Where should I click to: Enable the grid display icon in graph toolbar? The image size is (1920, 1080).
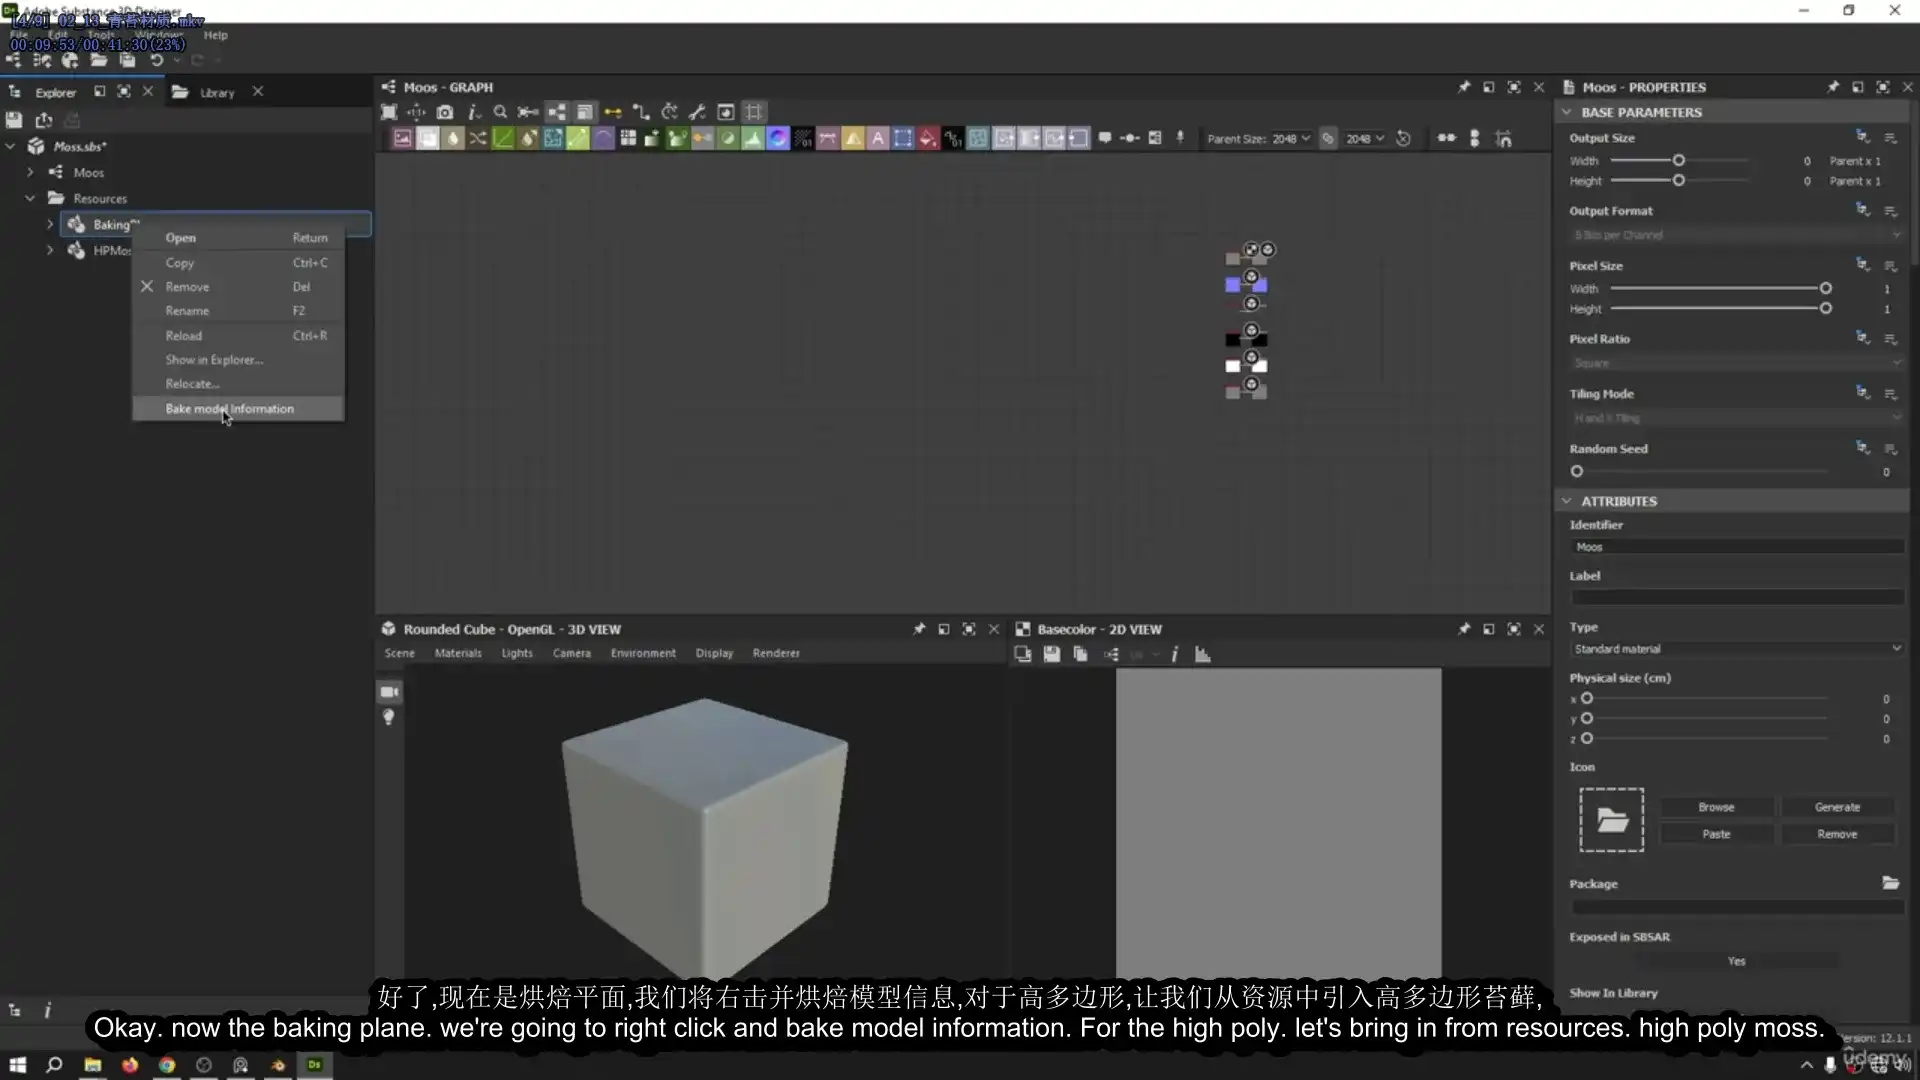click(755, 111)
